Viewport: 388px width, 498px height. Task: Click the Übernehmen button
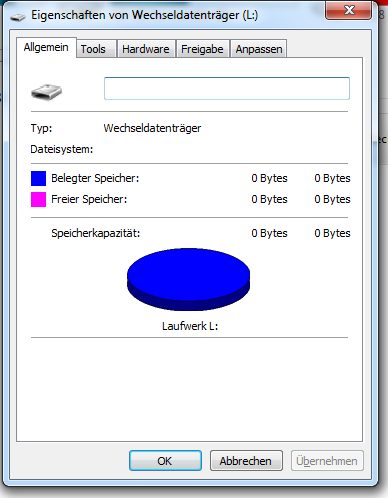point(327,461)
